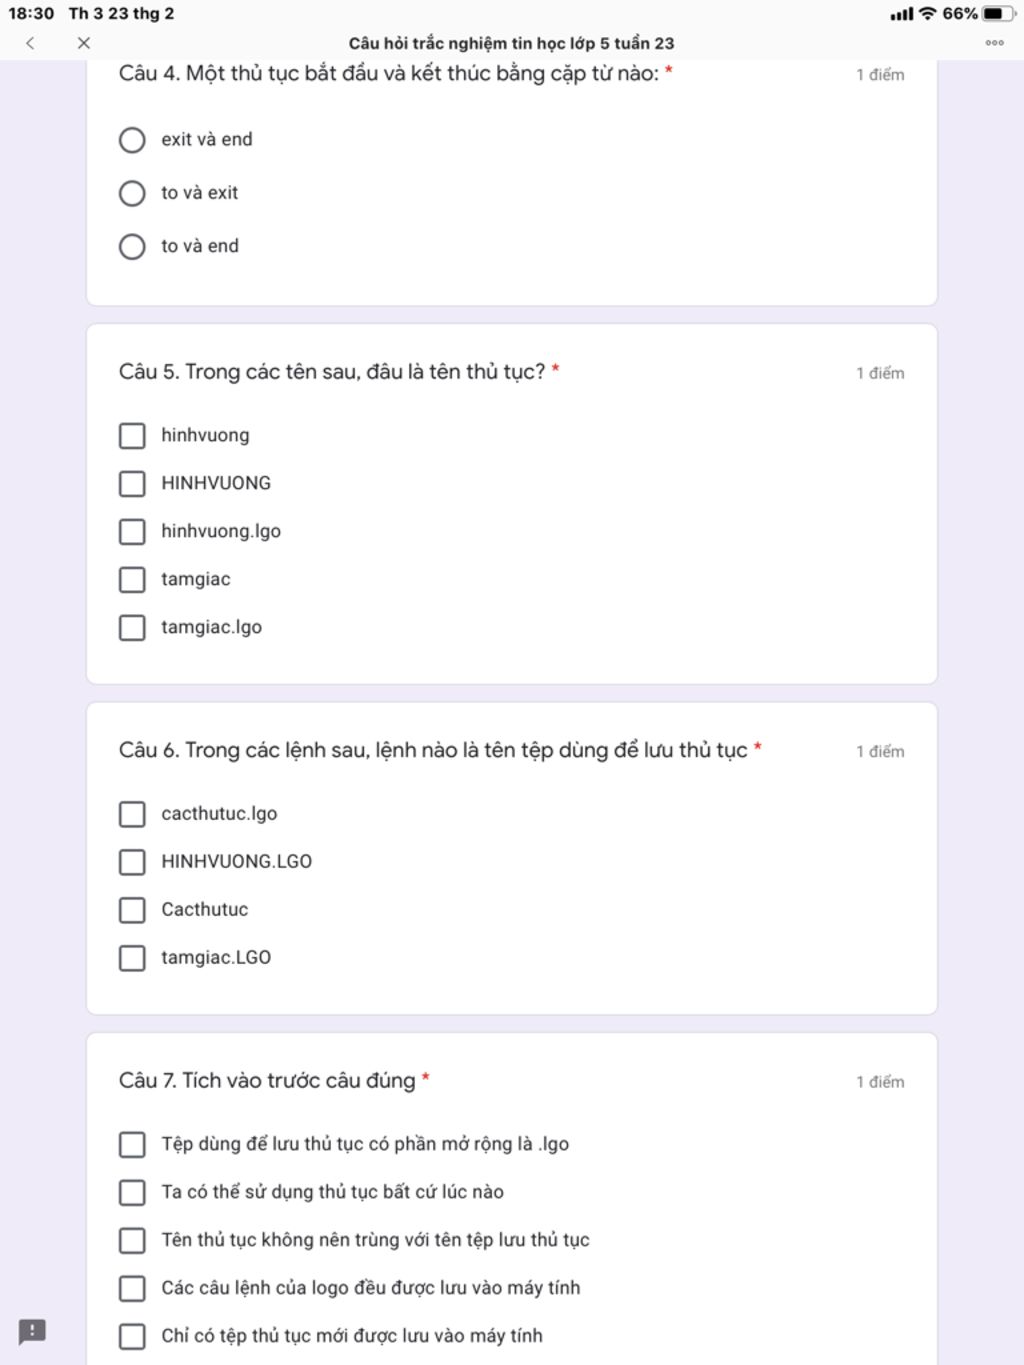This screenshot has width=1024, height=1365.
Task: Close the web view with the X icon
Action: tap(84, 43)
